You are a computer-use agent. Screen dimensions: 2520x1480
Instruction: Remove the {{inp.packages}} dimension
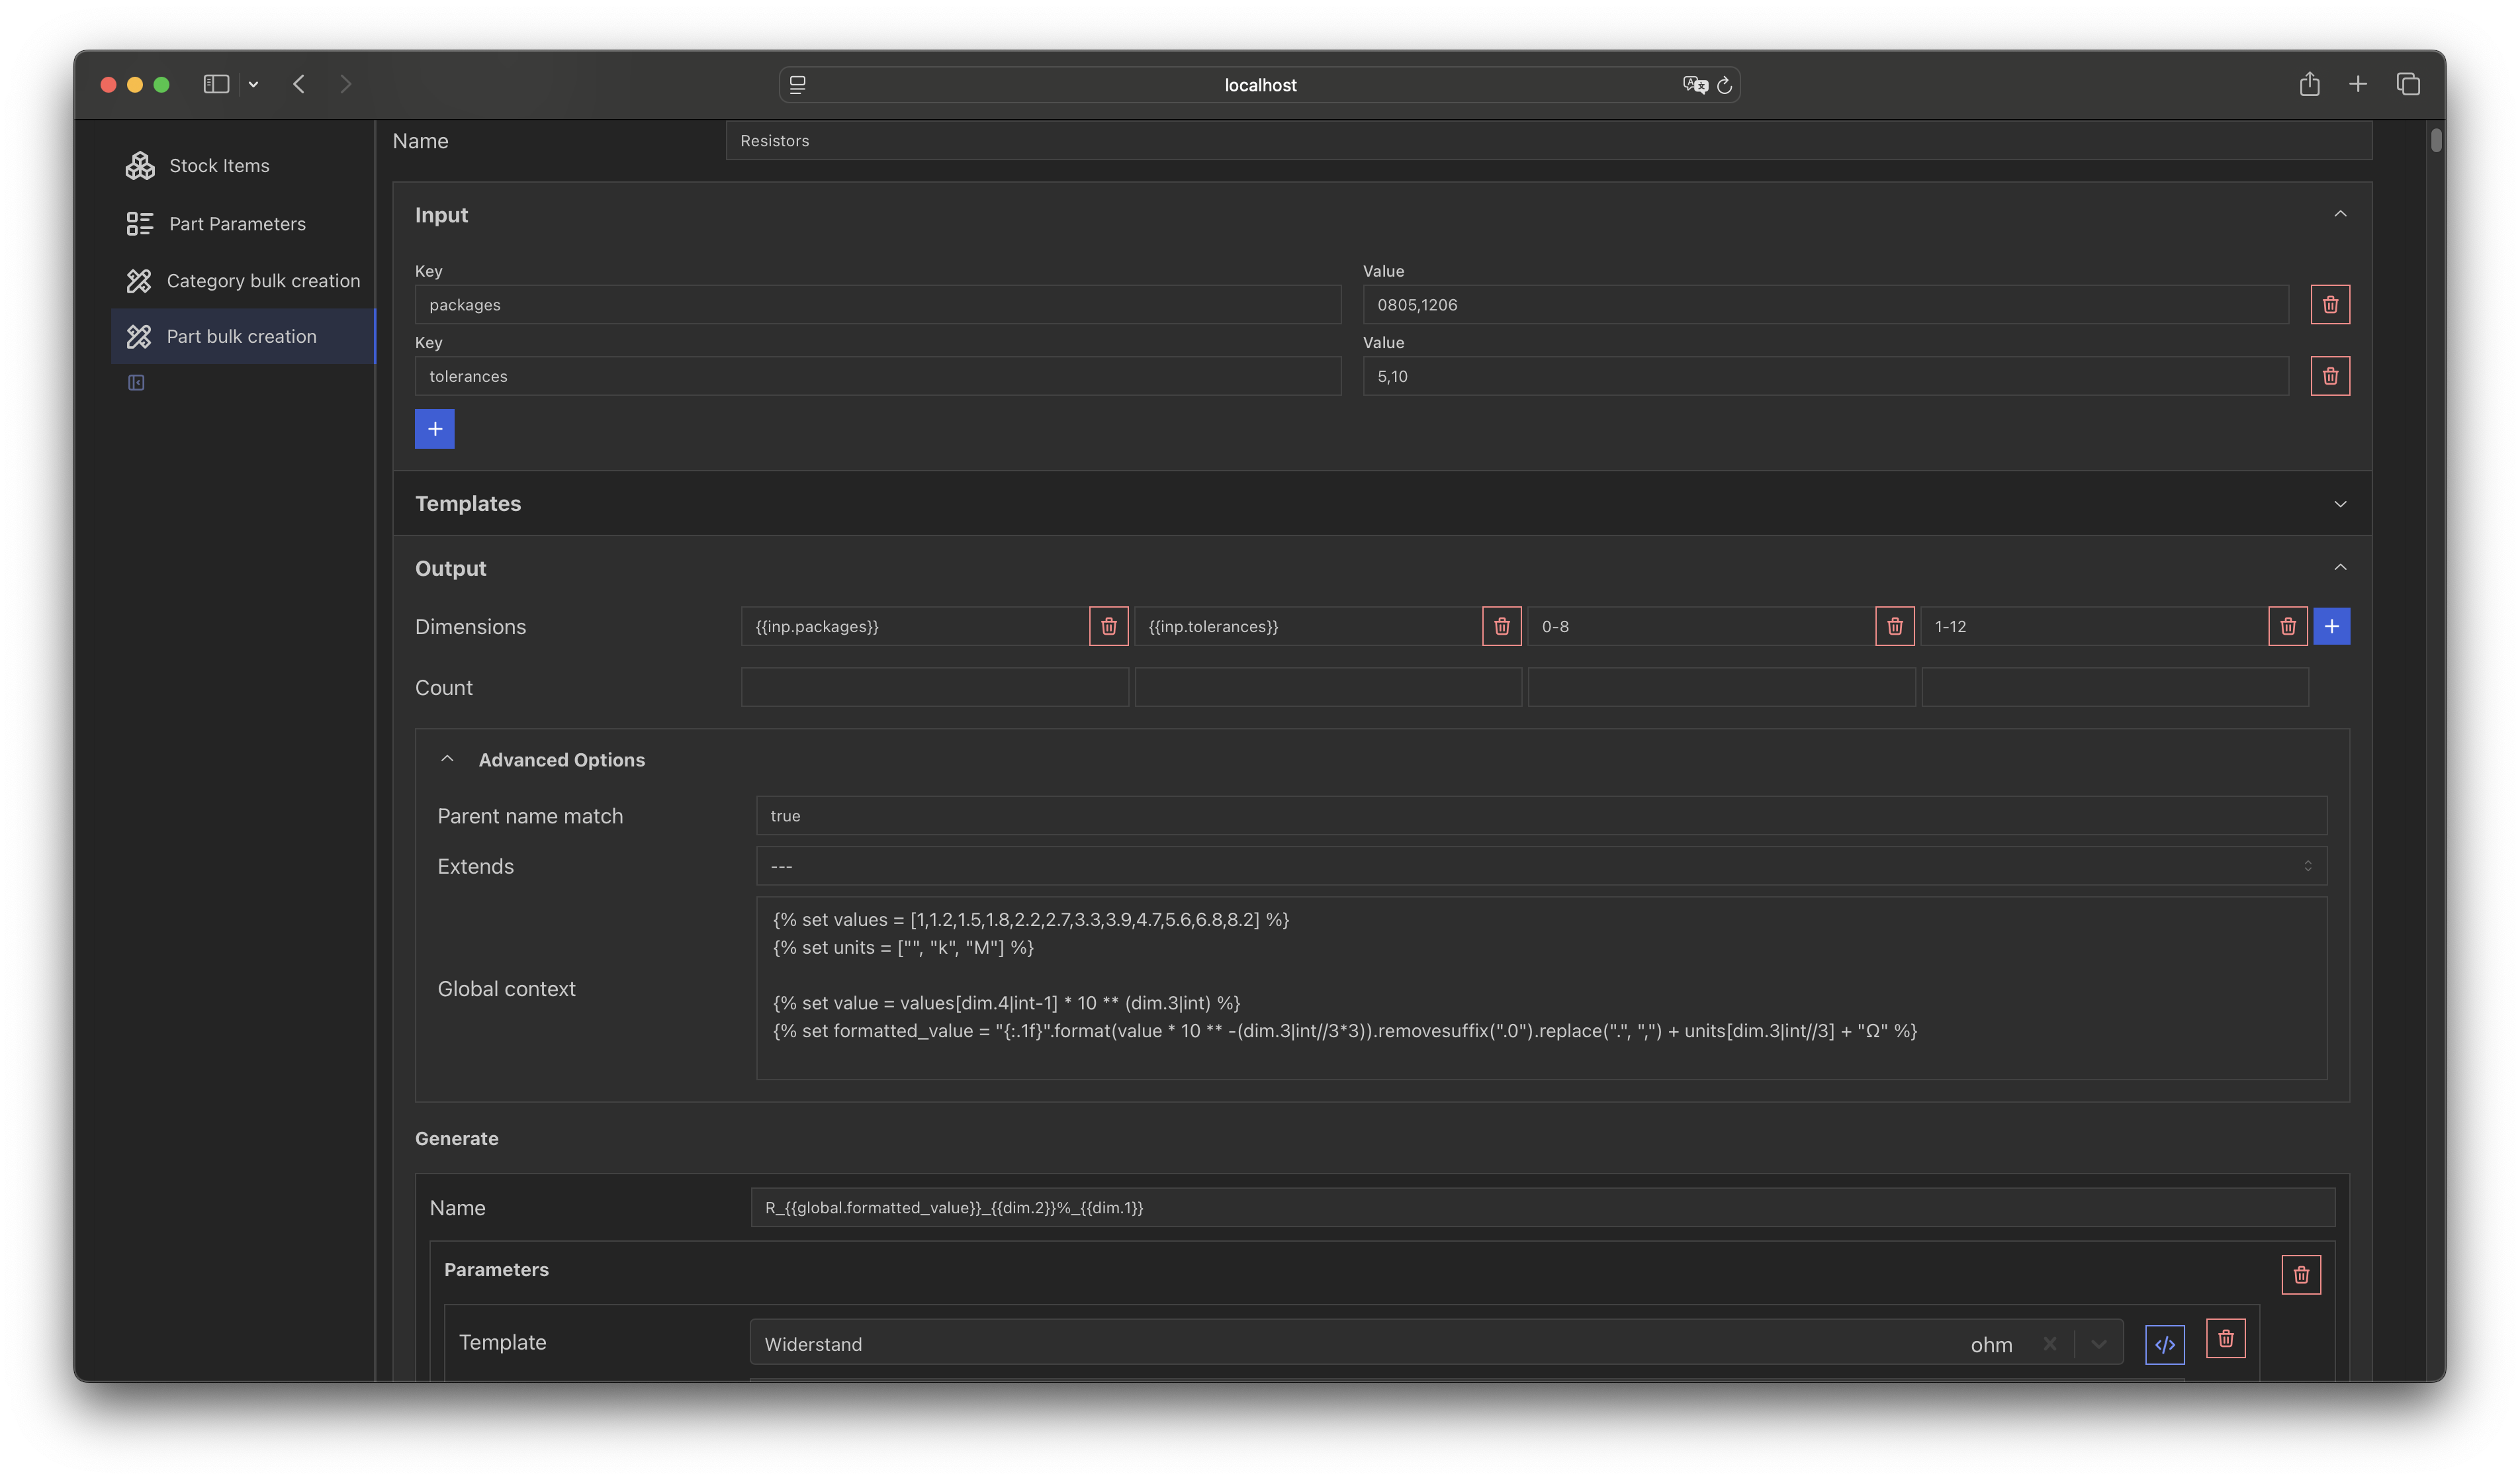tap(1108, 626)
